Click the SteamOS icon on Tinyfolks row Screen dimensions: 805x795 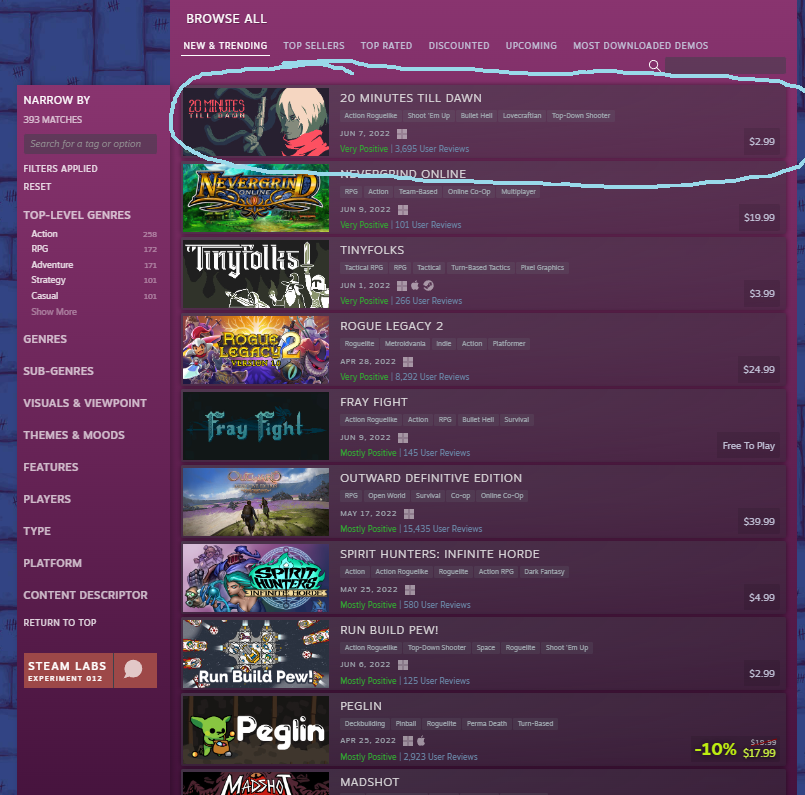(428, 285)
